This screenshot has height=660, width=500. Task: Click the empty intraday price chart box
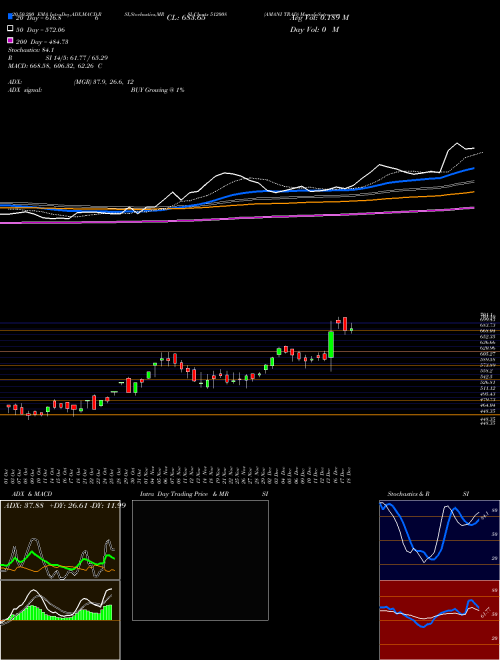pyautogui.click(x=200, y=560)
